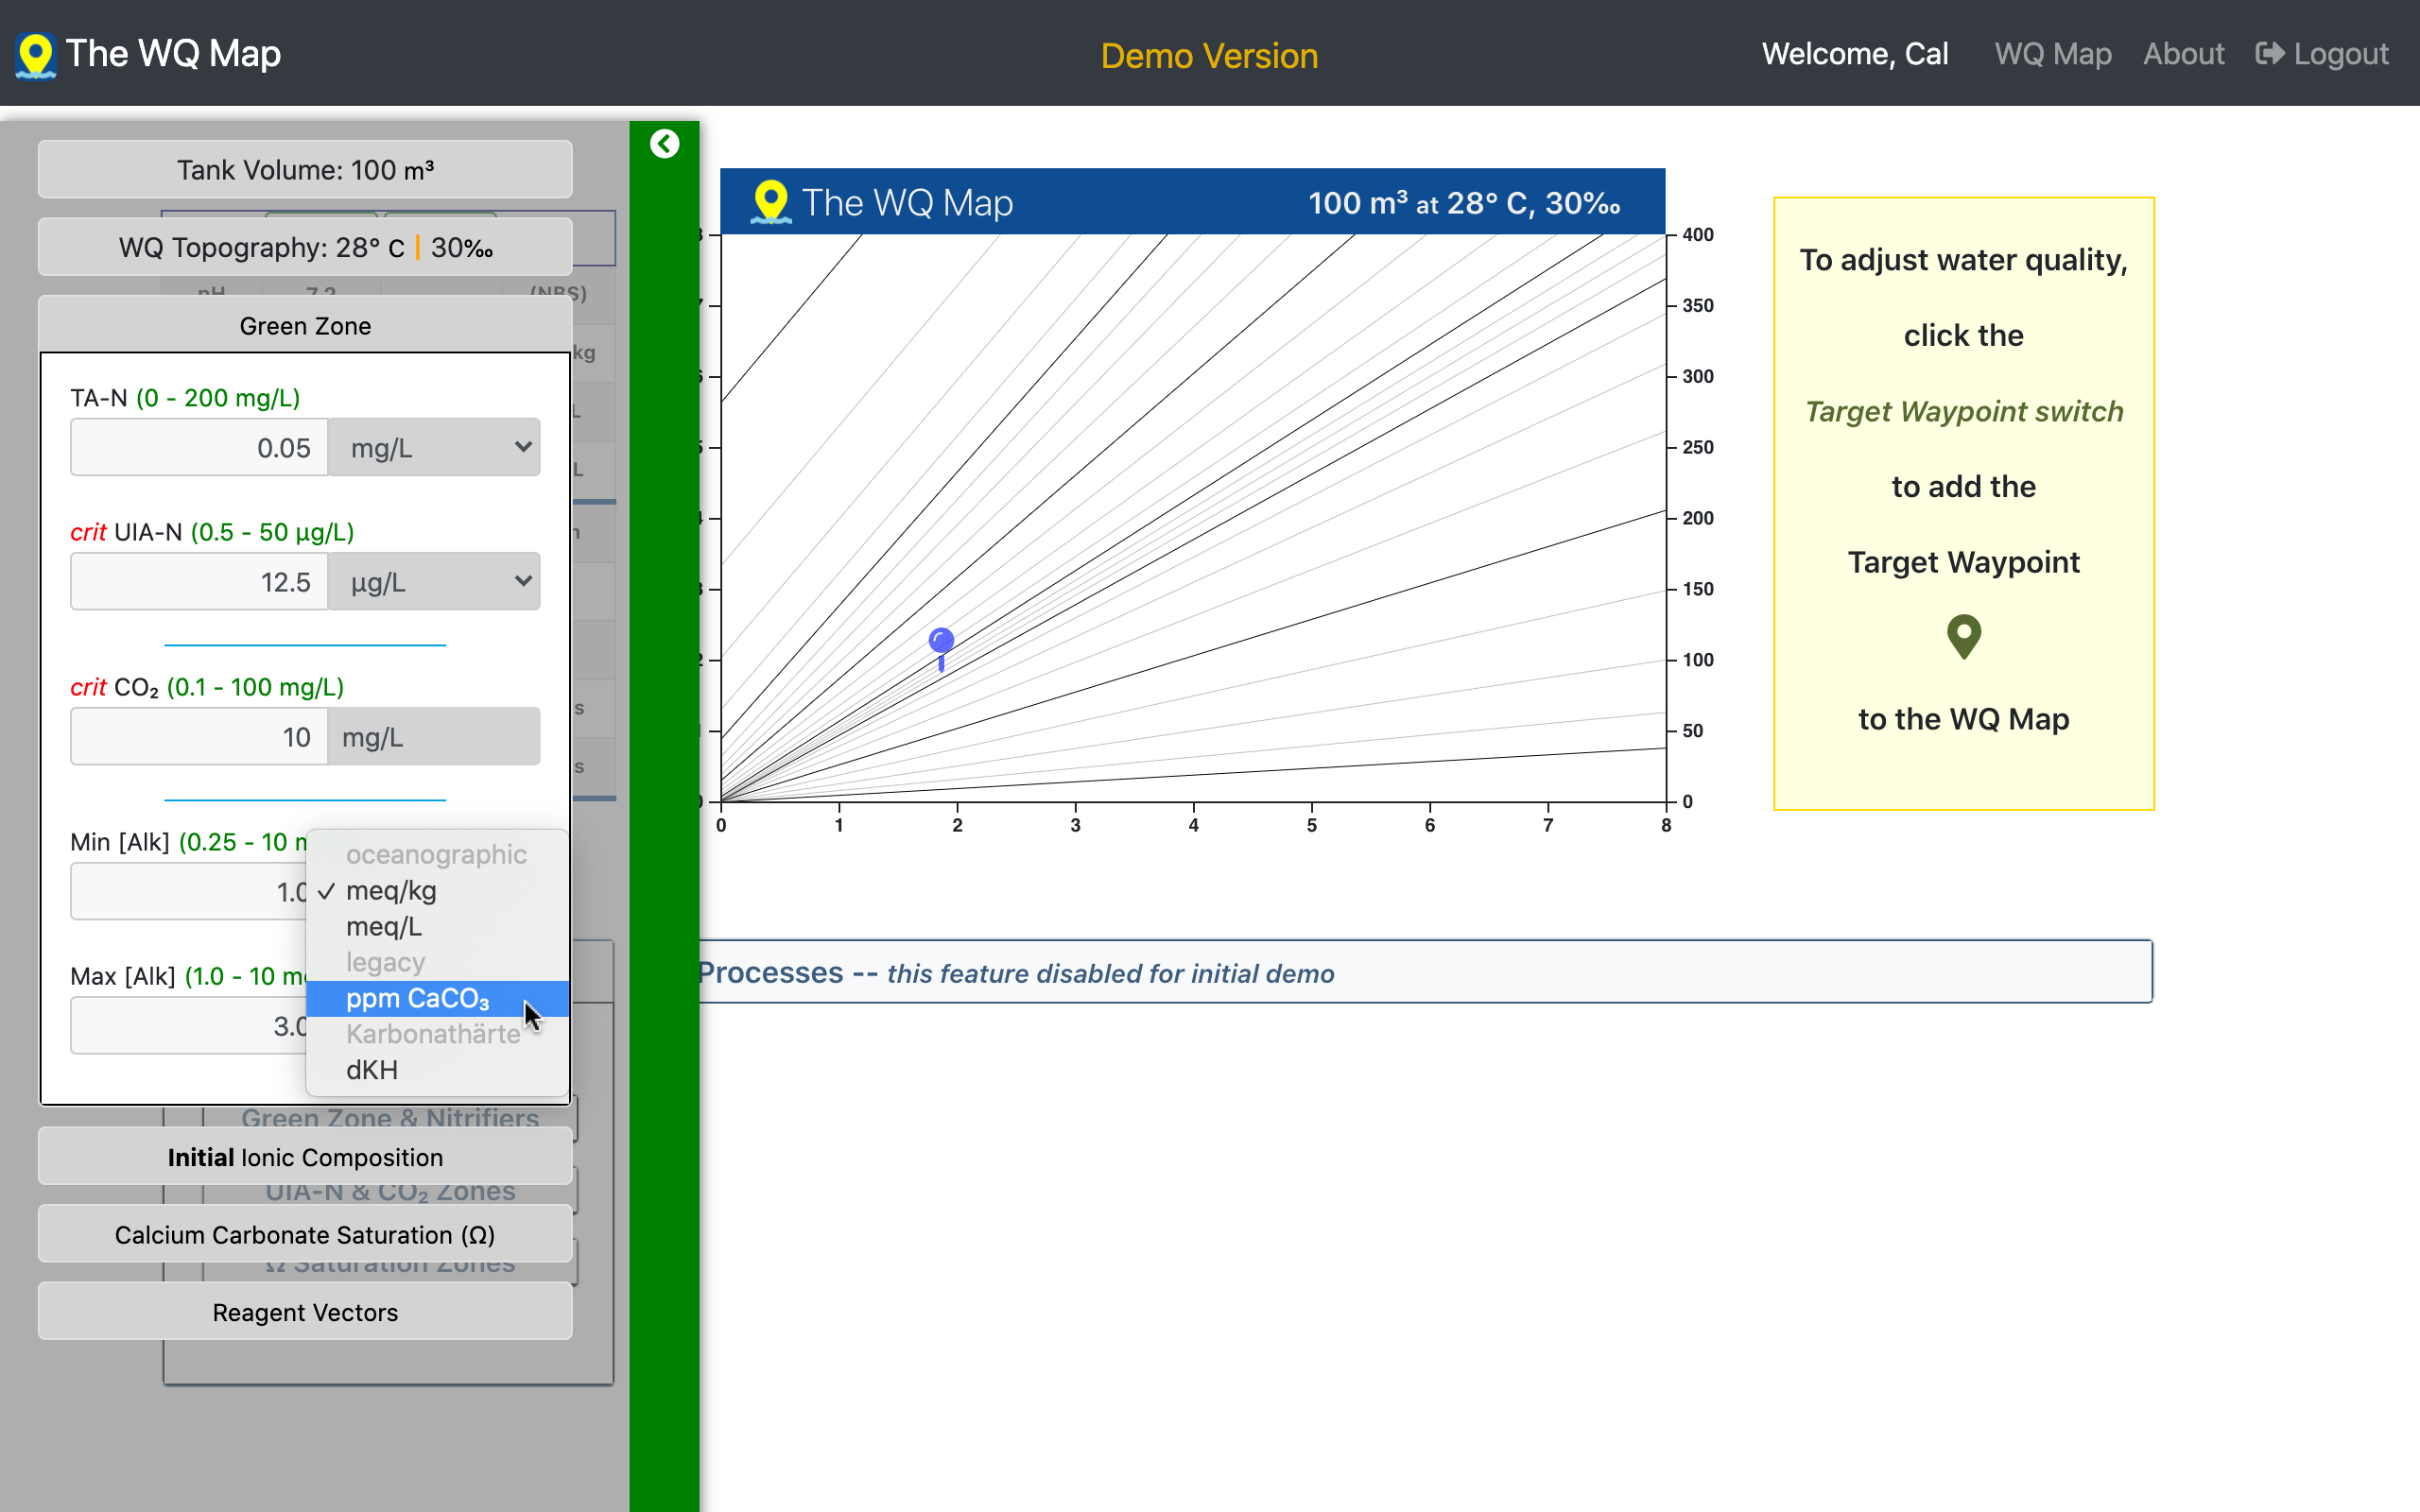Choose the dKH alkalinity unit option
The width and height of the screenshot is (2420, 1512).
[372, 1070]
